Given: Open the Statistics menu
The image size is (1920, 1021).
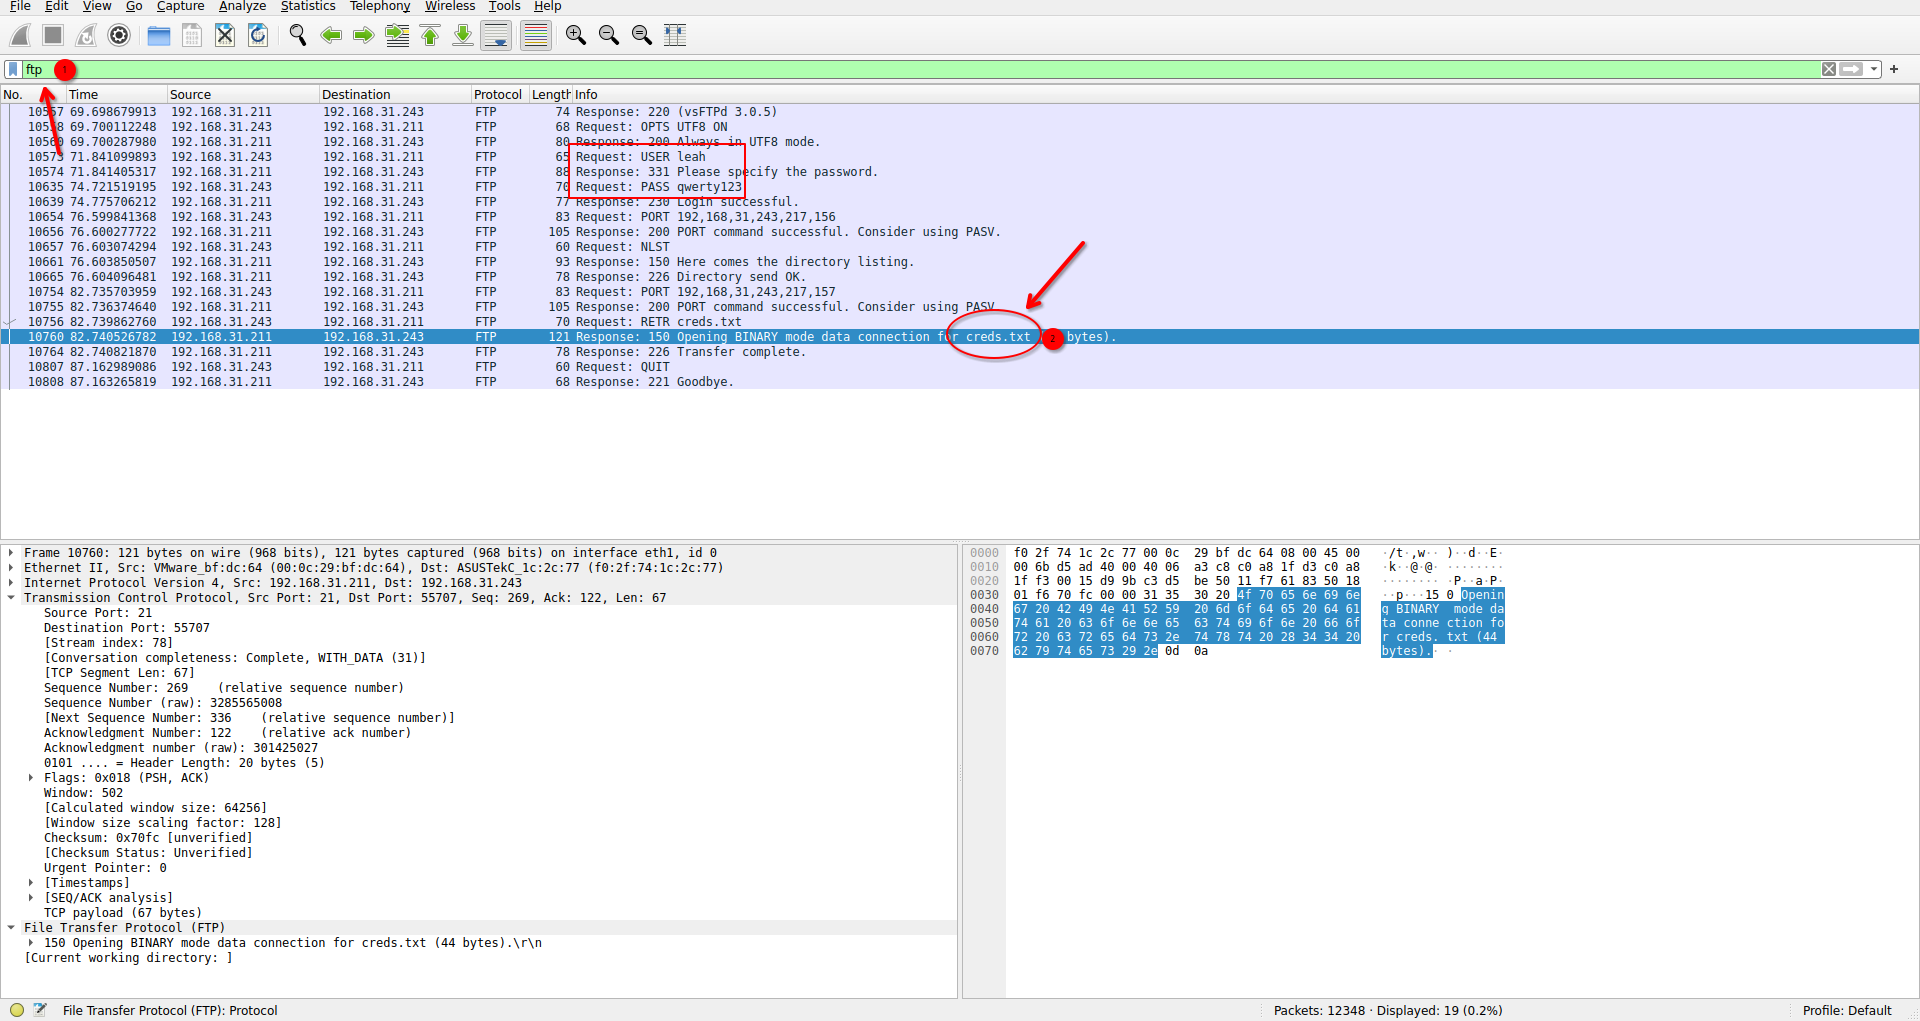Looking at the screenshot, I should click(307, 7).
